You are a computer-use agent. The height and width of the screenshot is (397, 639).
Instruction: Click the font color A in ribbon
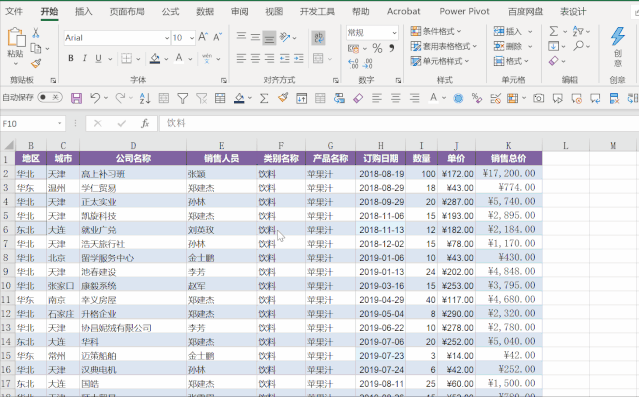179,59
